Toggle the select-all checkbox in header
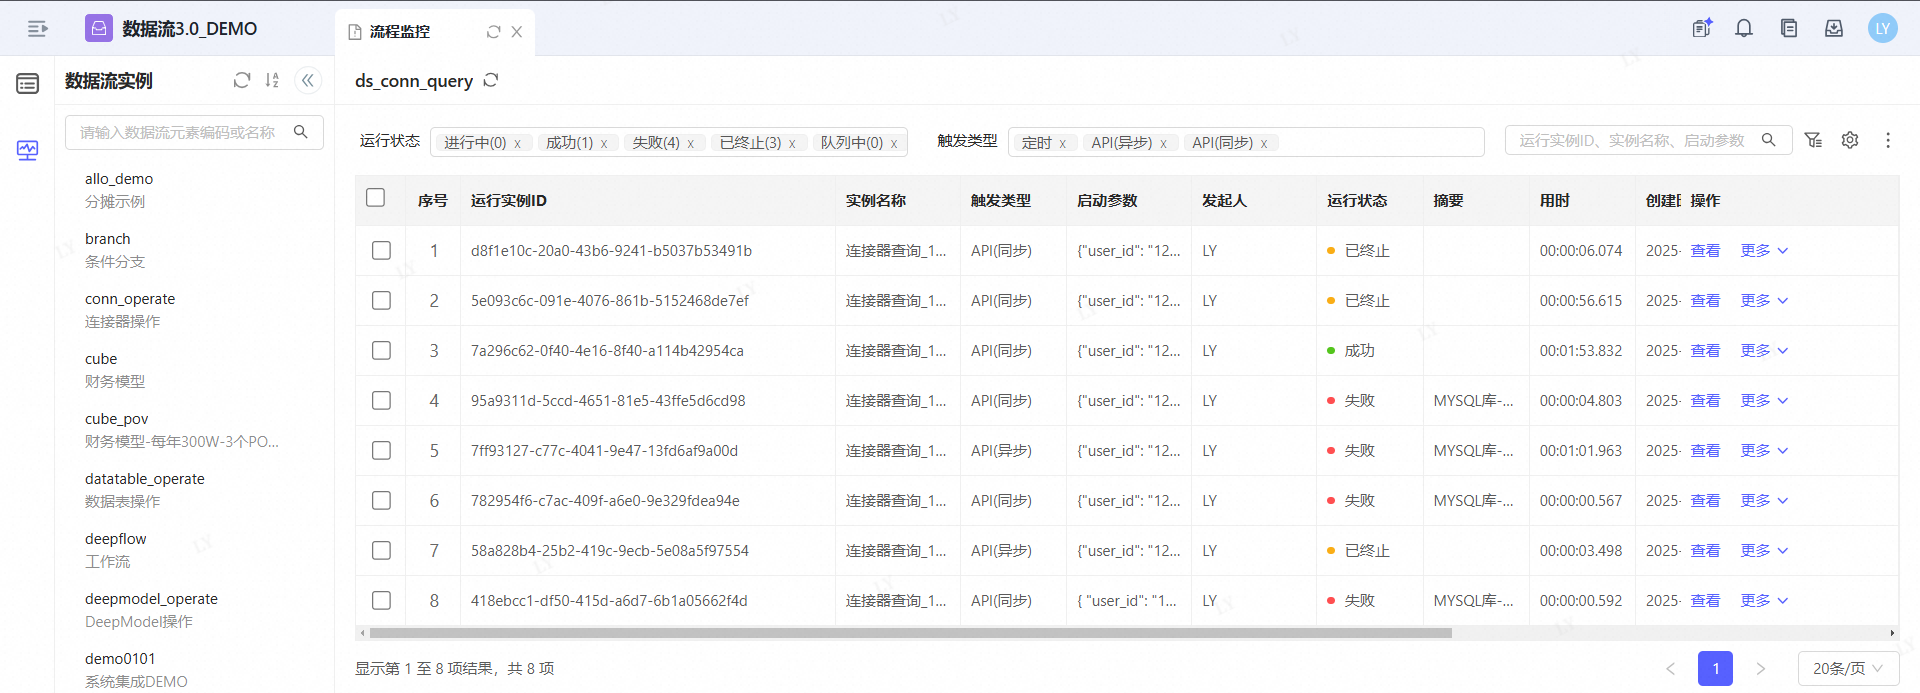The height and width of the screenshot is (693, 1920). pyautogui.click(x=376, y=198)
